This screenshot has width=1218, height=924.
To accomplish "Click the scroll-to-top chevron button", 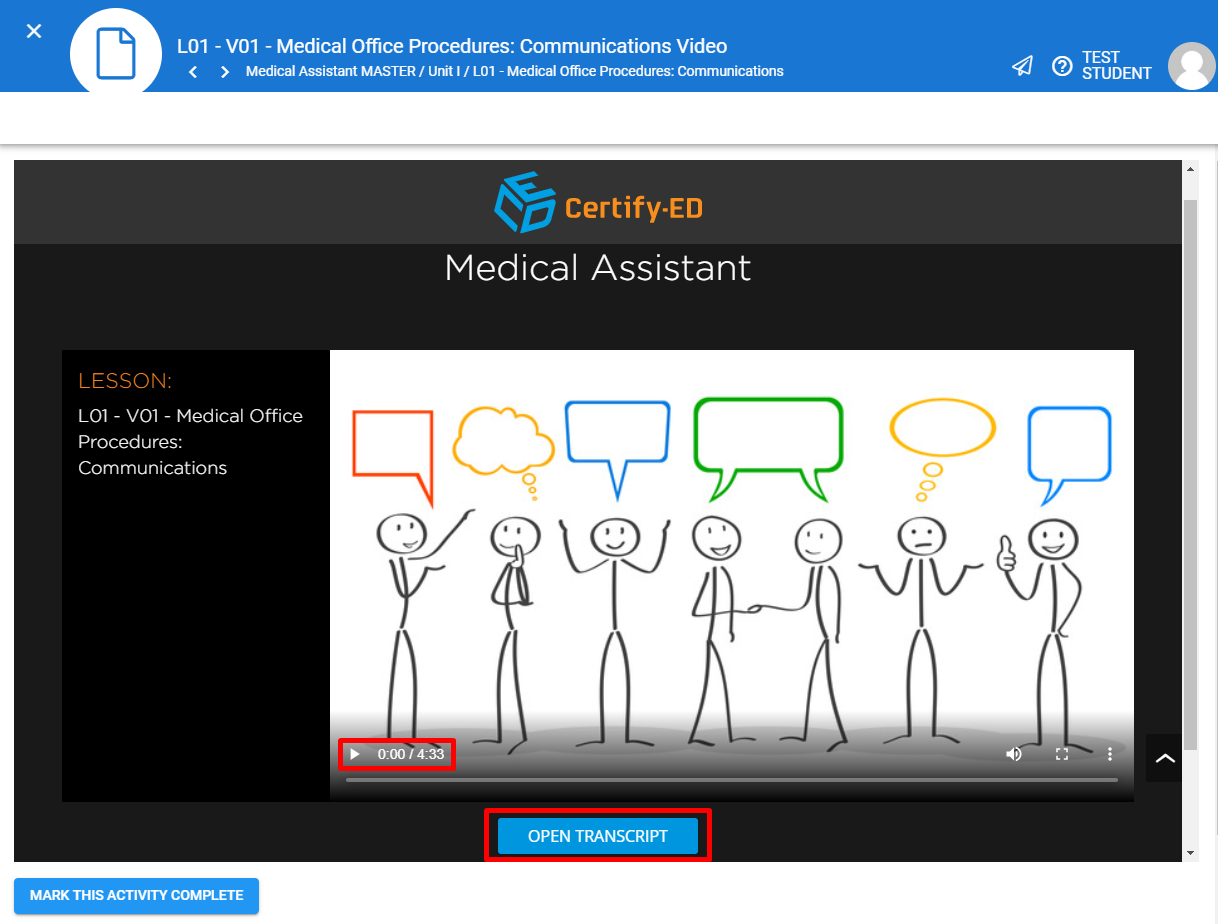I will [x=1165, y=758].
